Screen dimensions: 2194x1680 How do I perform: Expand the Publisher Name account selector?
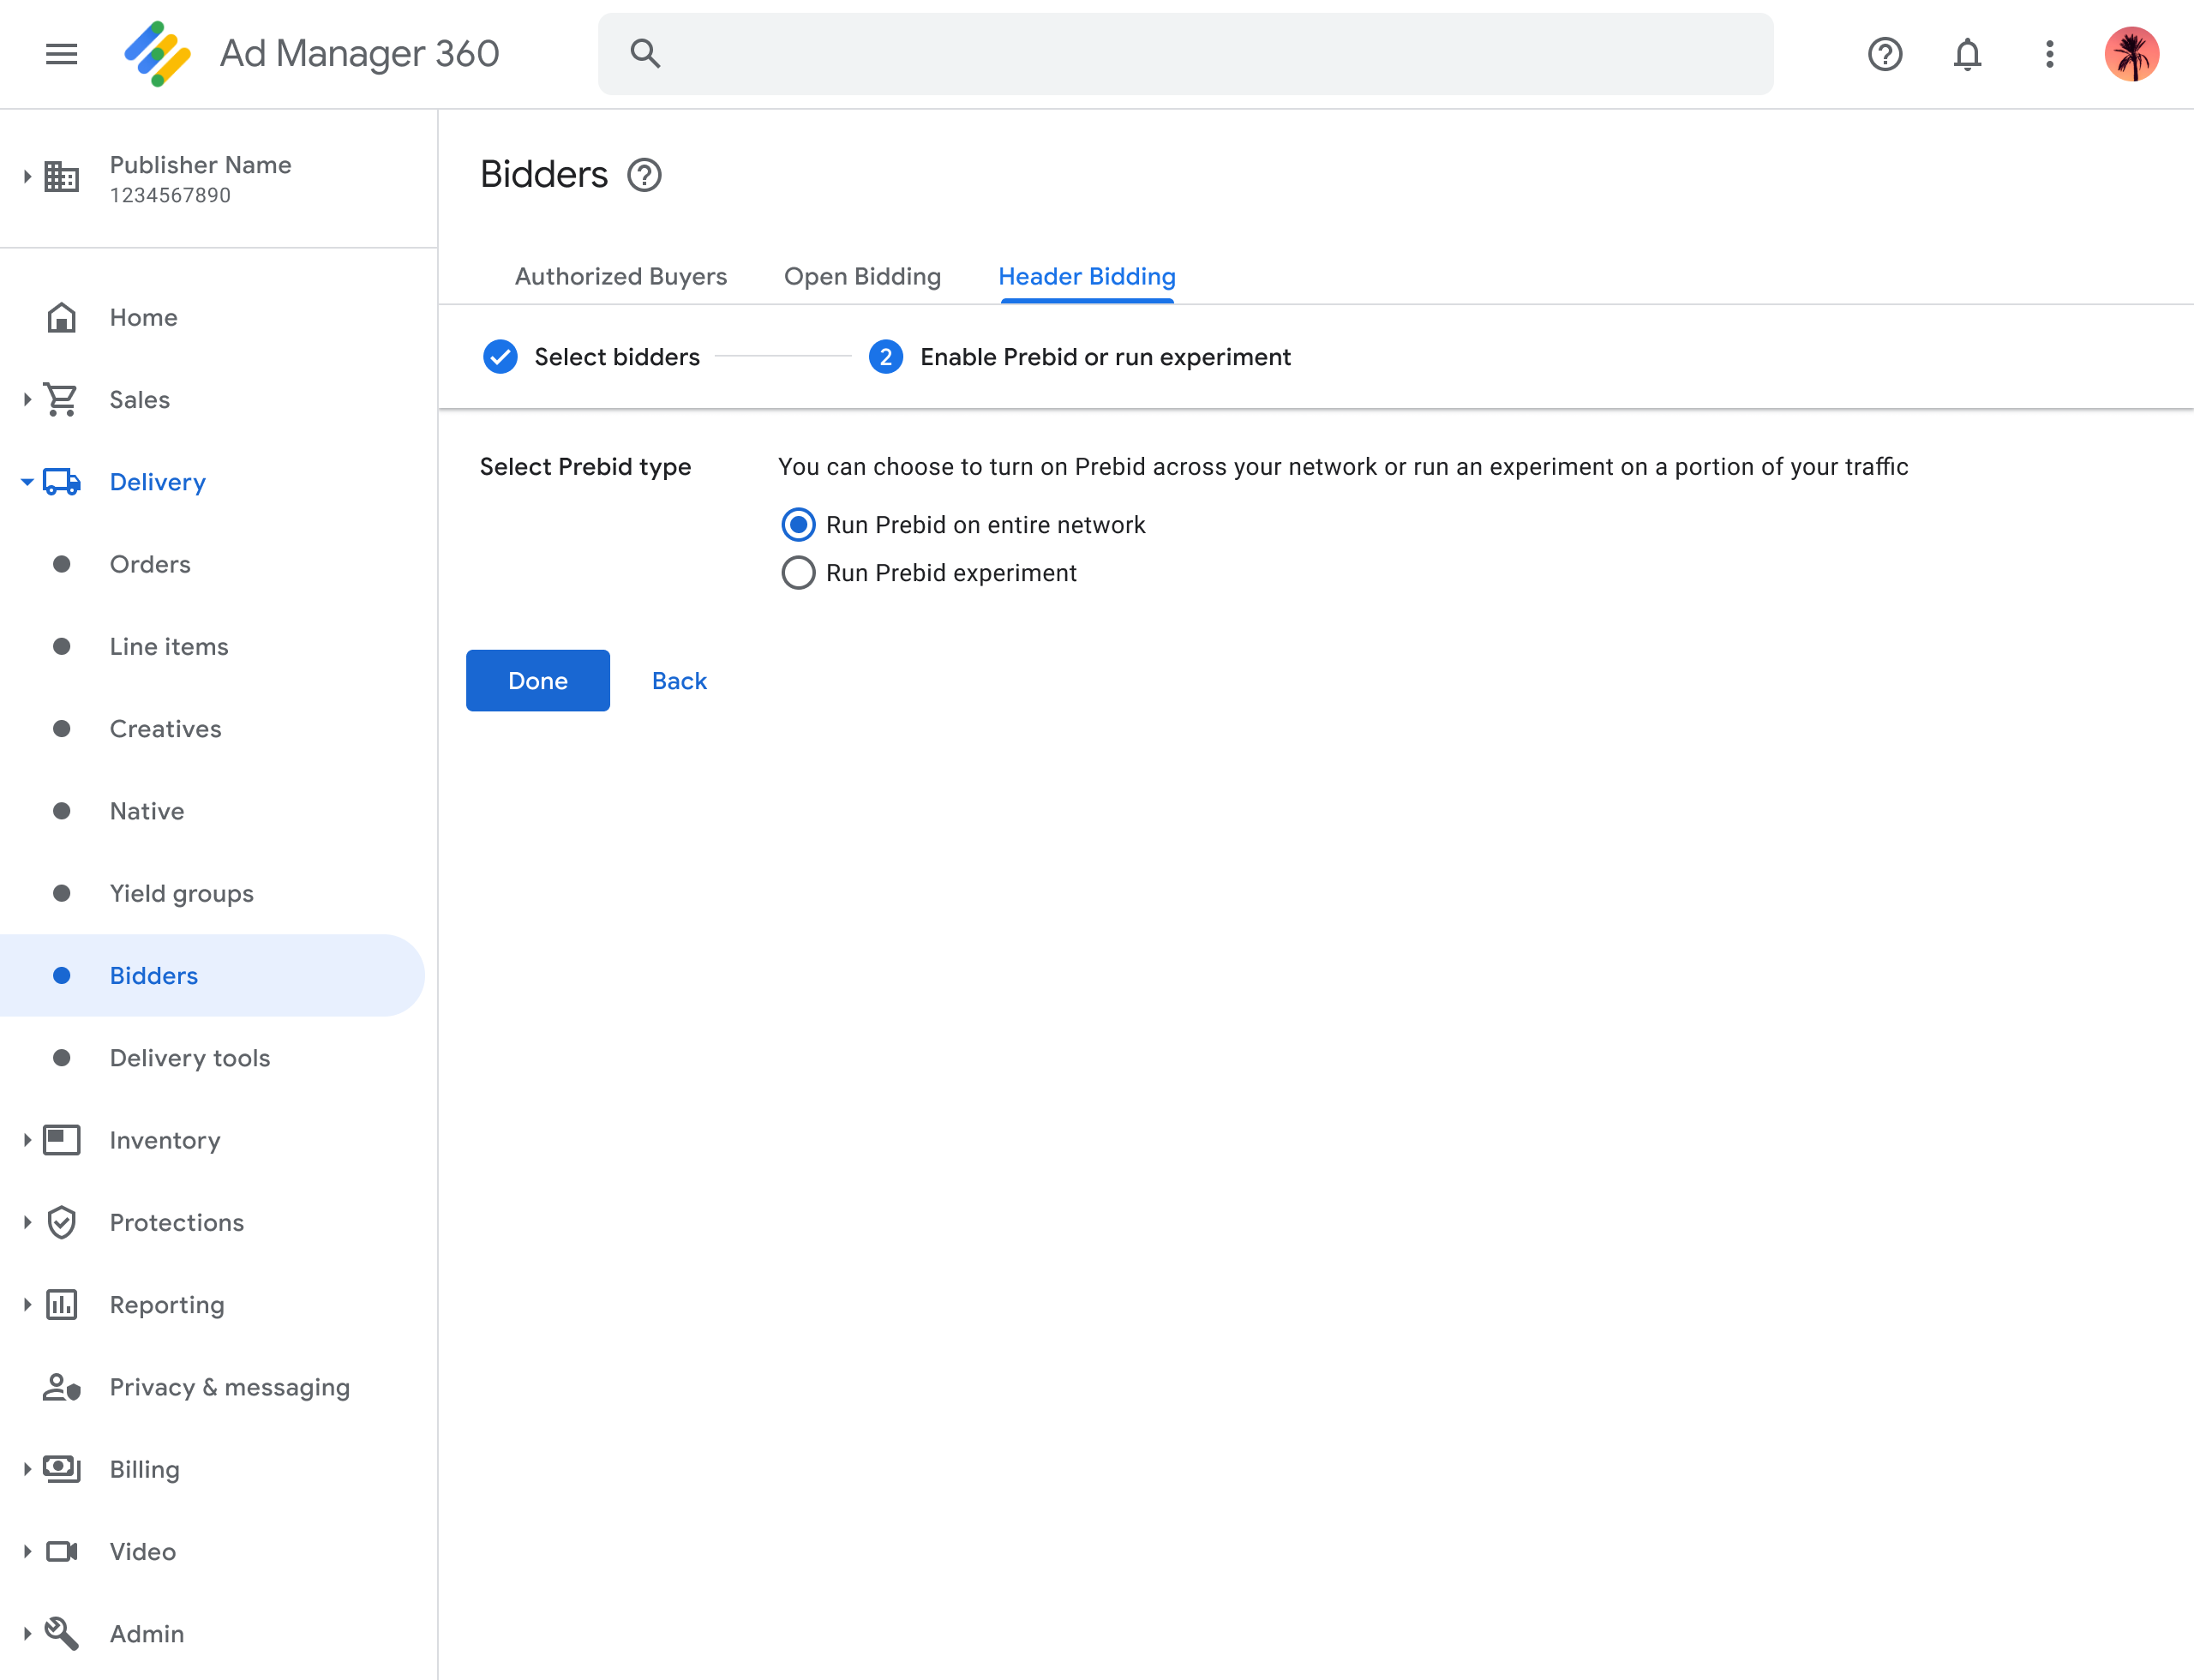tap(27, 177)
